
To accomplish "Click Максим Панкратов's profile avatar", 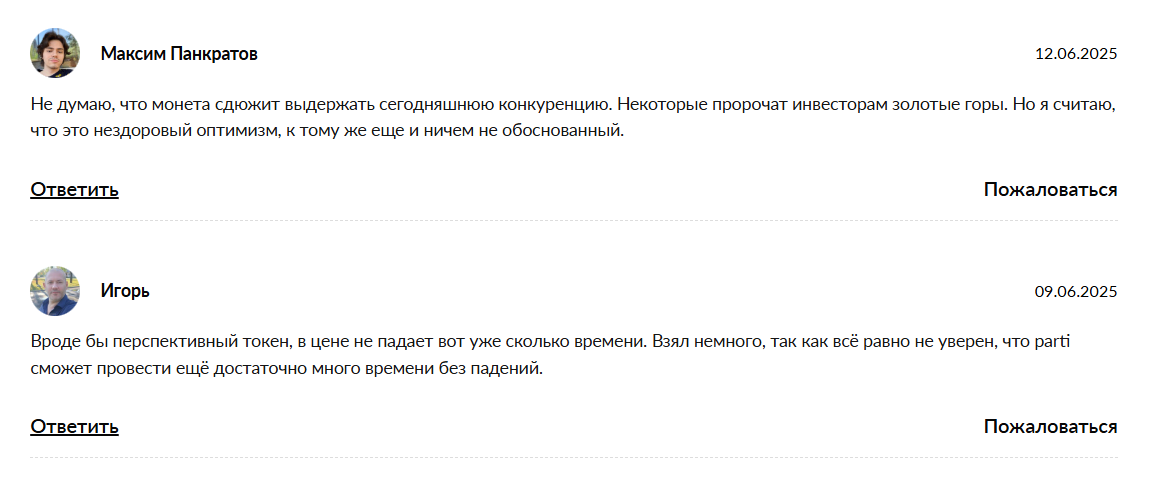I will point(54,53).
